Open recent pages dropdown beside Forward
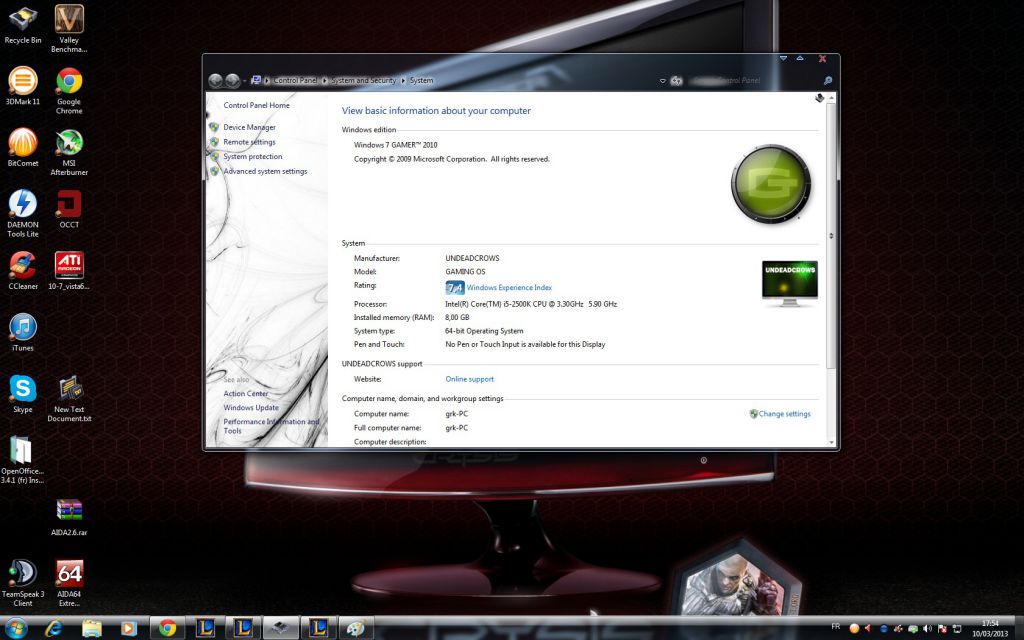 [x=244, y=81]
